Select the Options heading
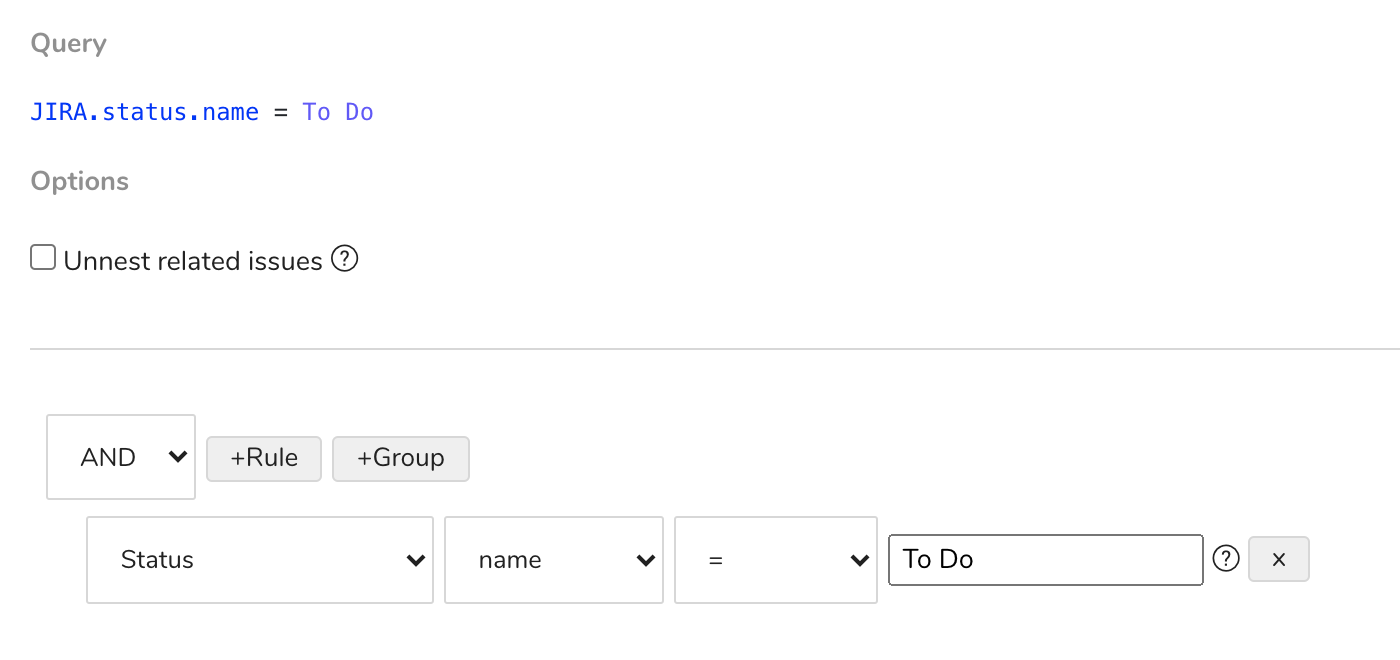The height and width of the screenshot is (660, 1400). click(x=80, y=181)
